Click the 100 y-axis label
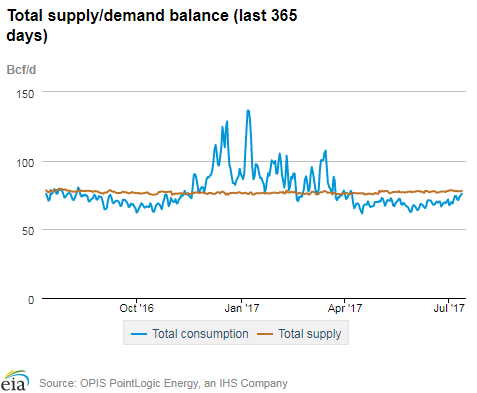Screen dimensions: 477x393 [25, 163]
